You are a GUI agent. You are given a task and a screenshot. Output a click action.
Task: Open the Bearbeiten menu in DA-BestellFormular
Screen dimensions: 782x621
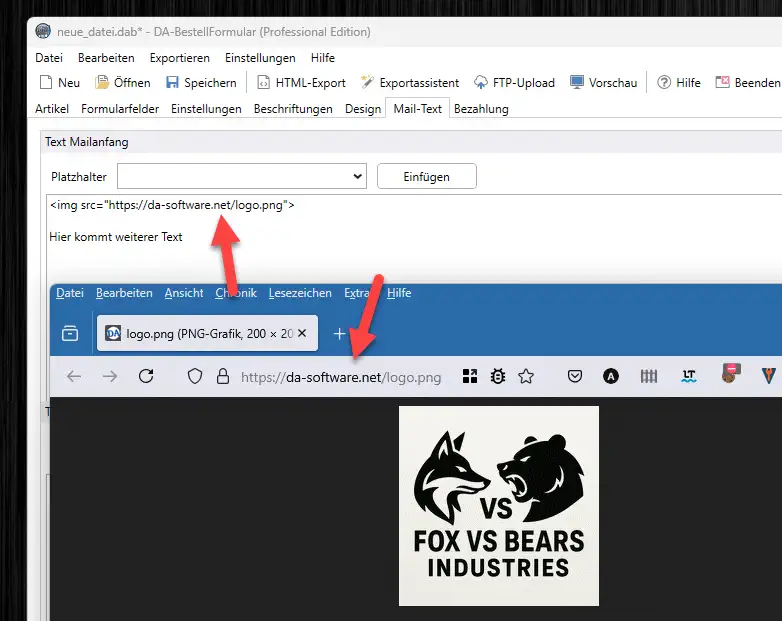(106, 58)
